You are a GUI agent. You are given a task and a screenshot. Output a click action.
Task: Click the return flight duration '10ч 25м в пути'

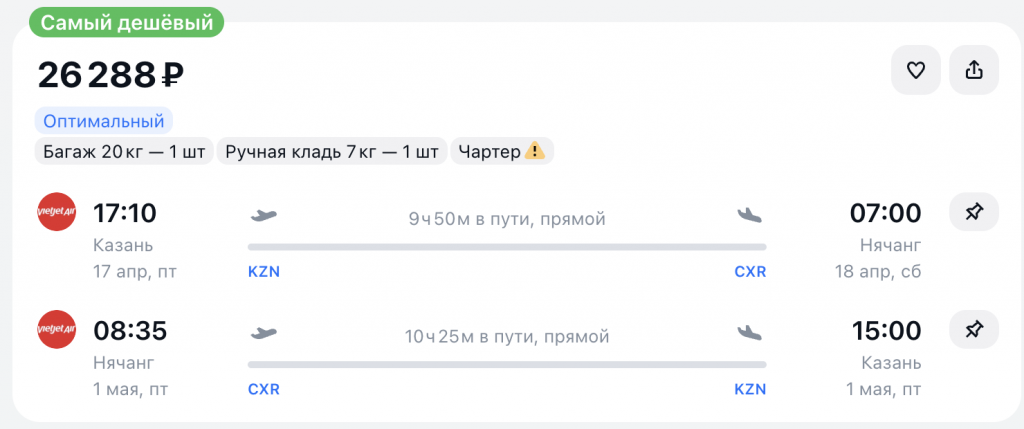click(506, 336)
